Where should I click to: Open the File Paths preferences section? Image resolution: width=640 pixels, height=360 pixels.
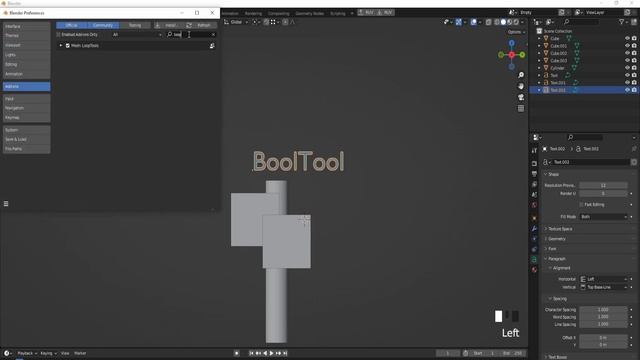click(x=27, y=149)
